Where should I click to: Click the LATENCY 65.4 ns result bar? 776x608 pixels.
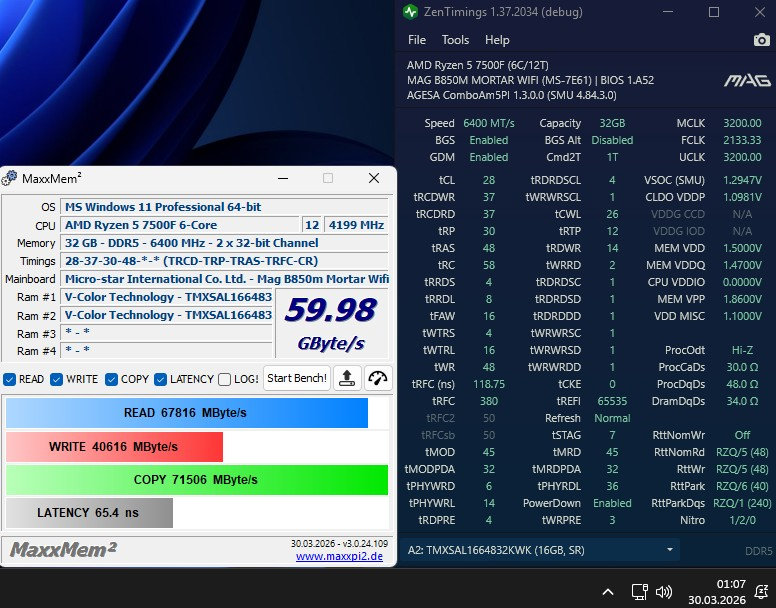(89, 513)
